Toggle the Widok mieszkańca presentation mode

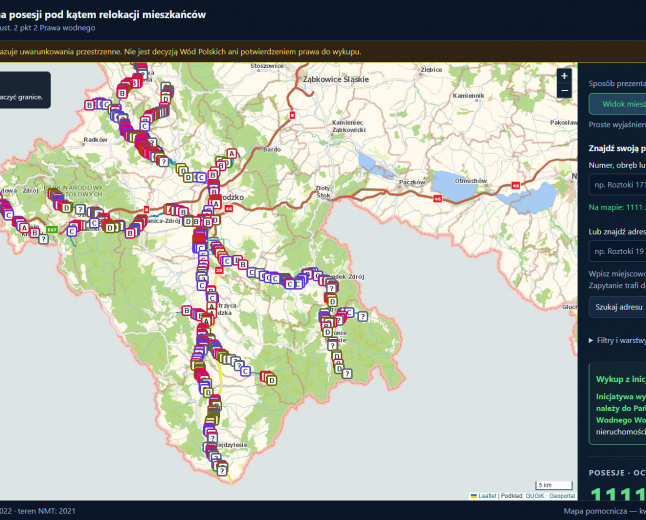click(617, 104)
